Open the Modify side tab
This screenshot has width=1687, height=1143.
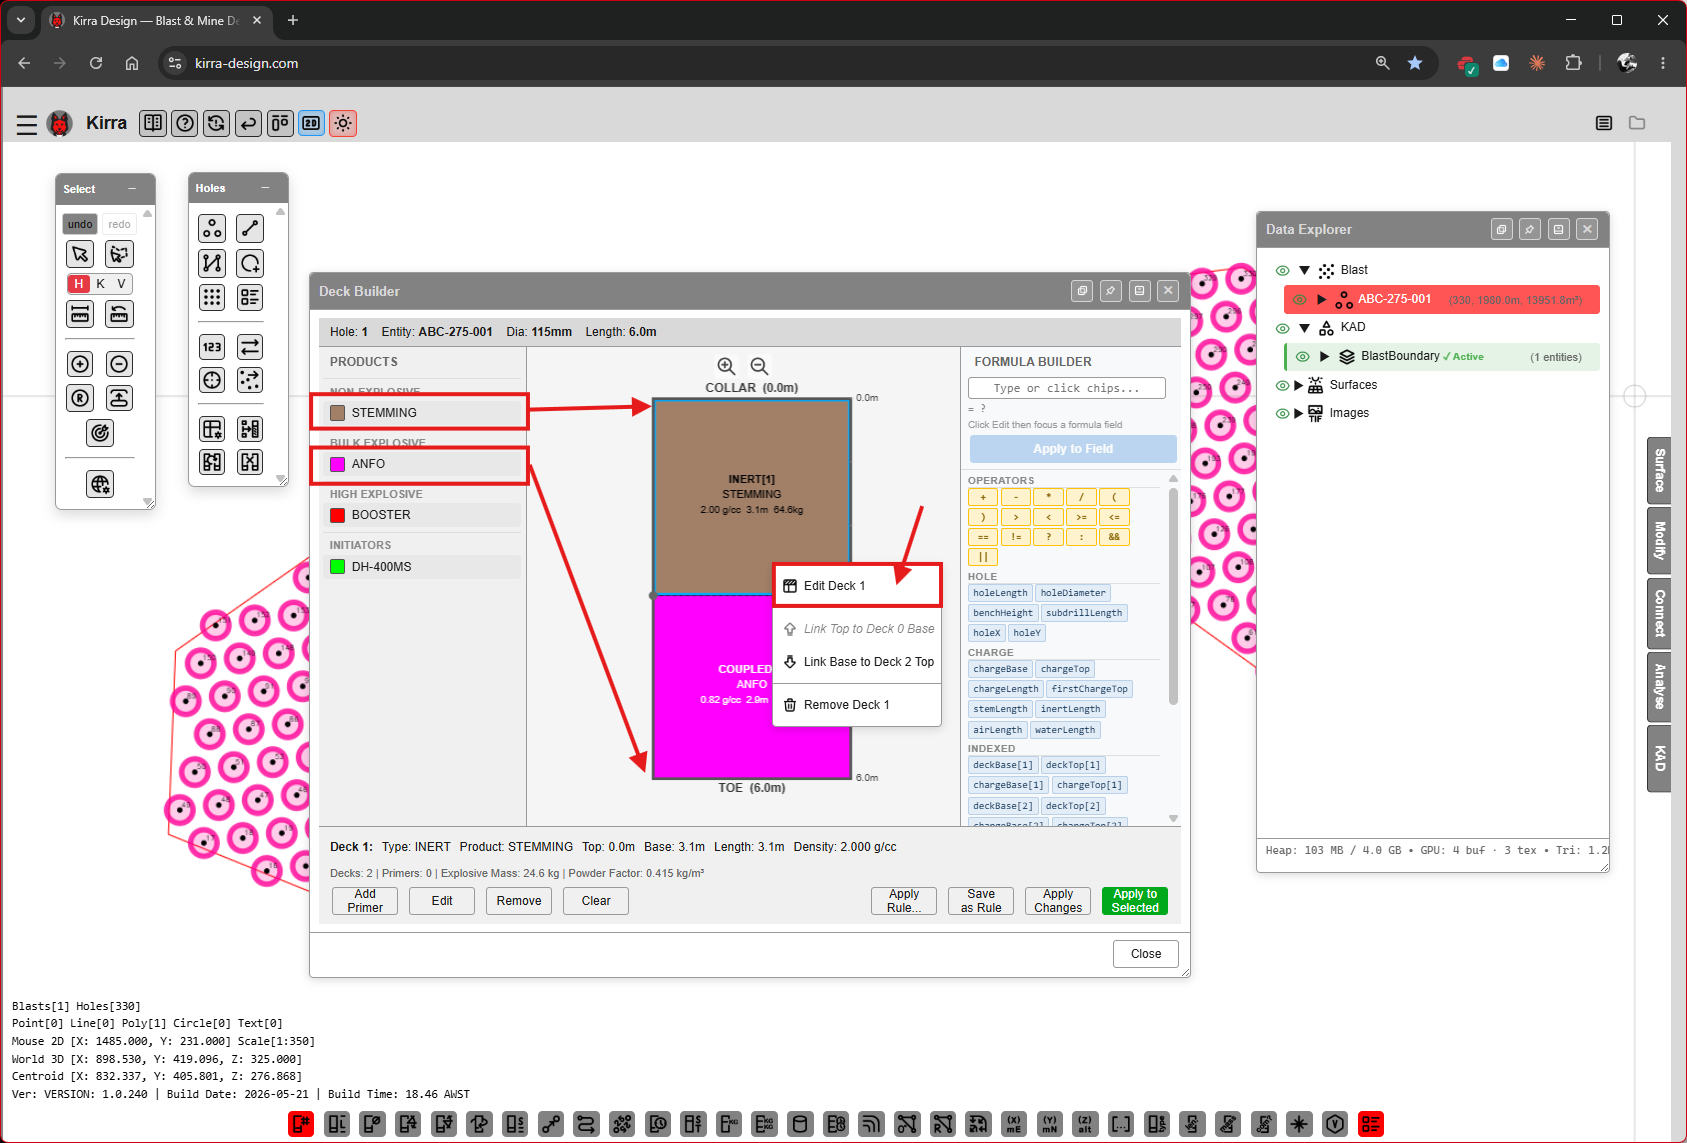pyautogui.click(x=1659, y=541)
